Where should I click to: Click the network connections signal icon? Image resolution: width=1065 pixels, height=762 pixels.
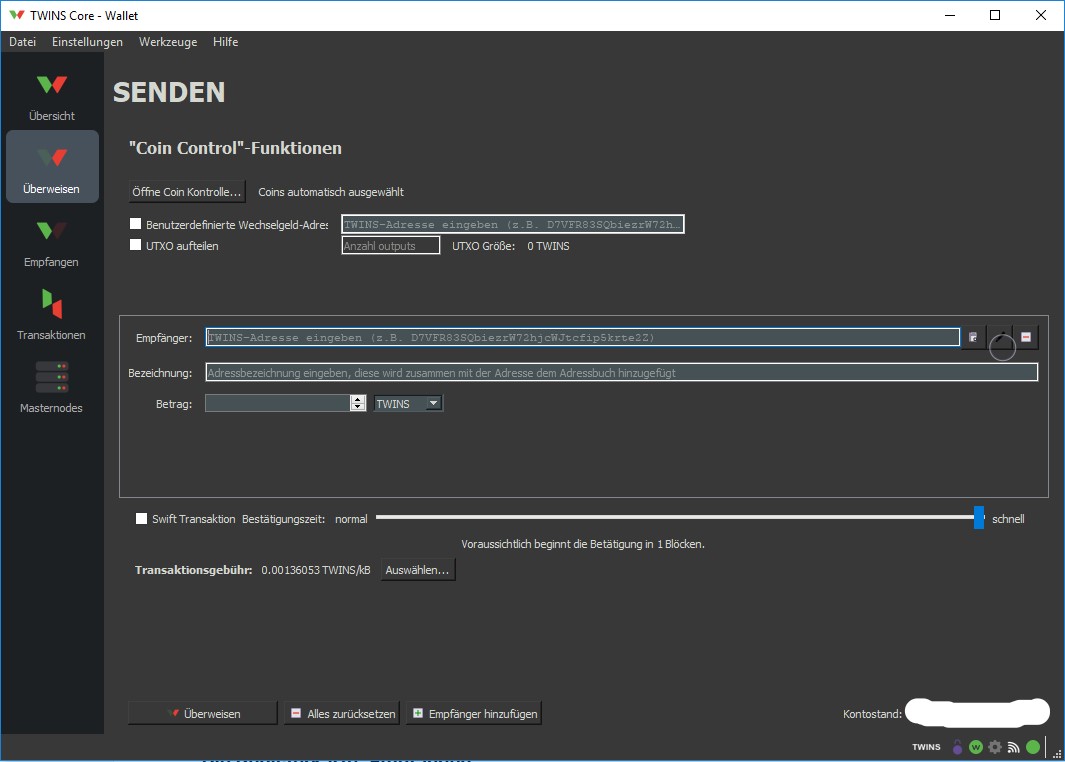[1013, 747]
